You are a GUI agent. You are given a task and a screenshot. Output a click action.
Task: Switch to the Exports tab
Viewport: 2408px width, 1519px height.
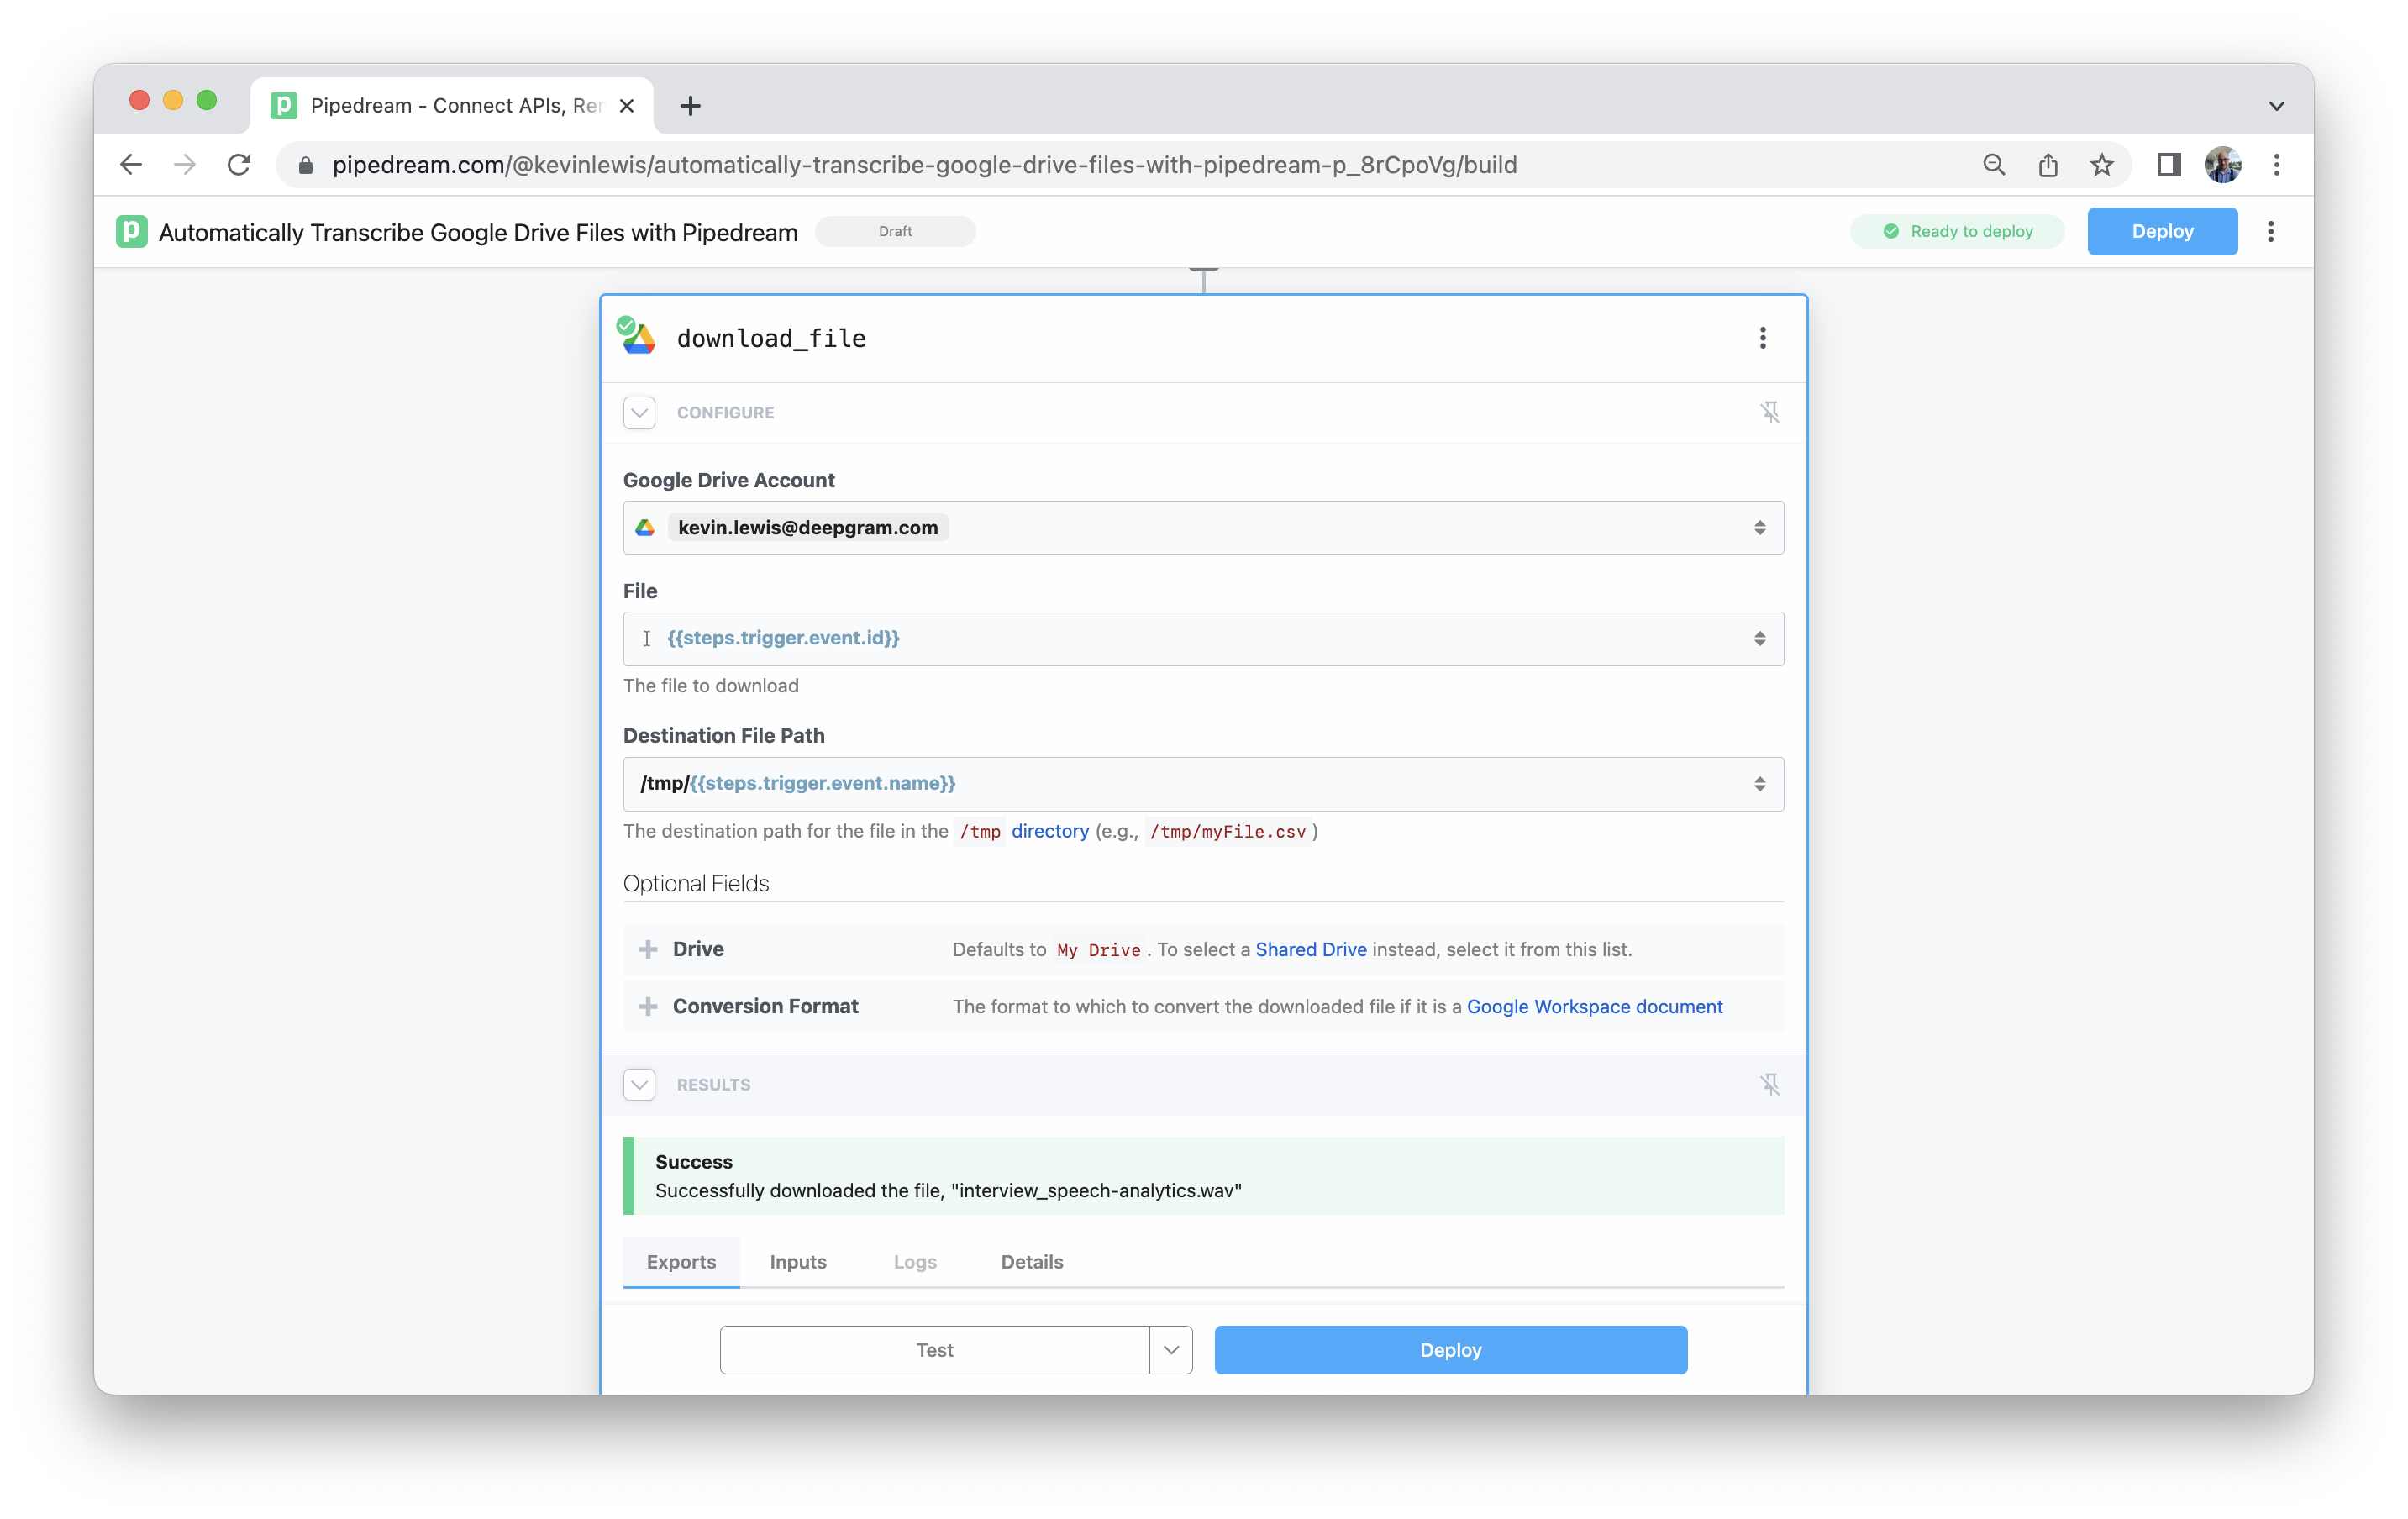click(681, 1262)
